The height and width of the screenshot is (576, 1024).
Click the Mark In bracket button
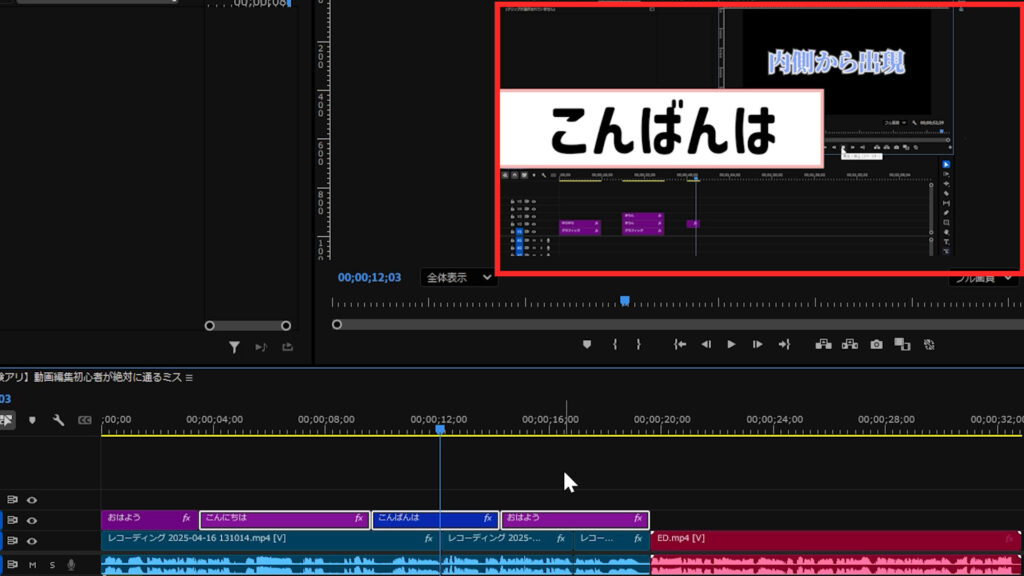[x=615, y=344]
